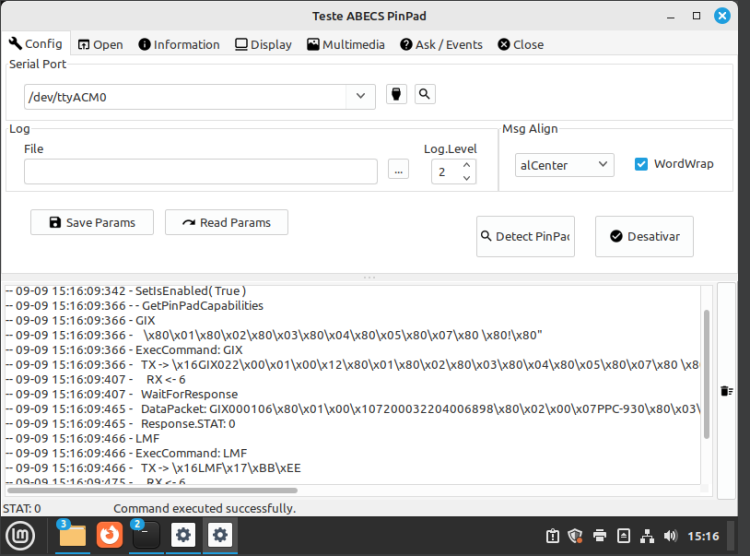
Task: Click the volume speaker tray icon
Action: (671, 536)
